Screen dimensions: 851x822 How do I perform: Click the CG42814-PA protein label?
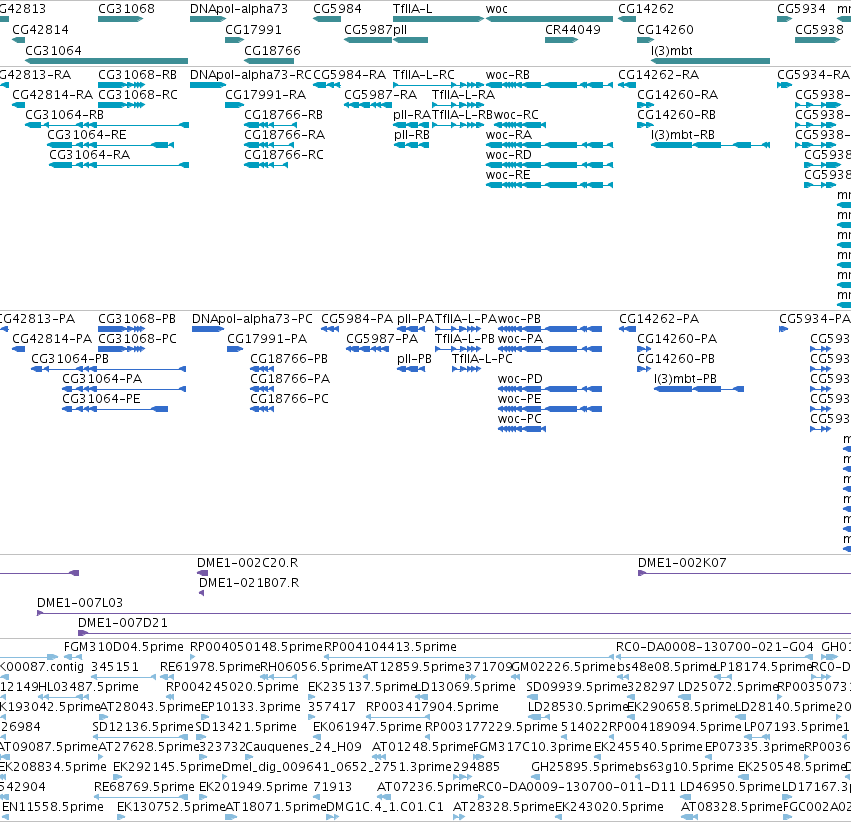[x=52, y=339]
